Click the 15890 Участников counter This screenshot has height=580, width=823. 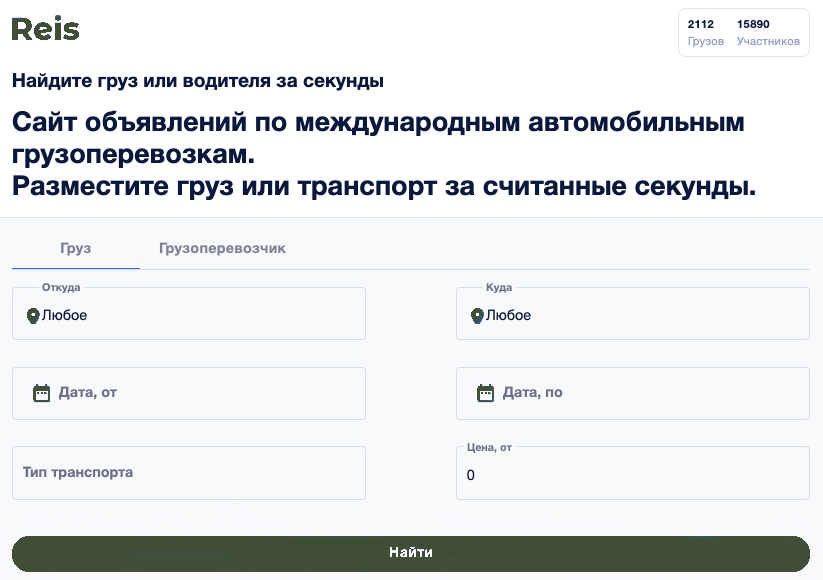point(768,33)
